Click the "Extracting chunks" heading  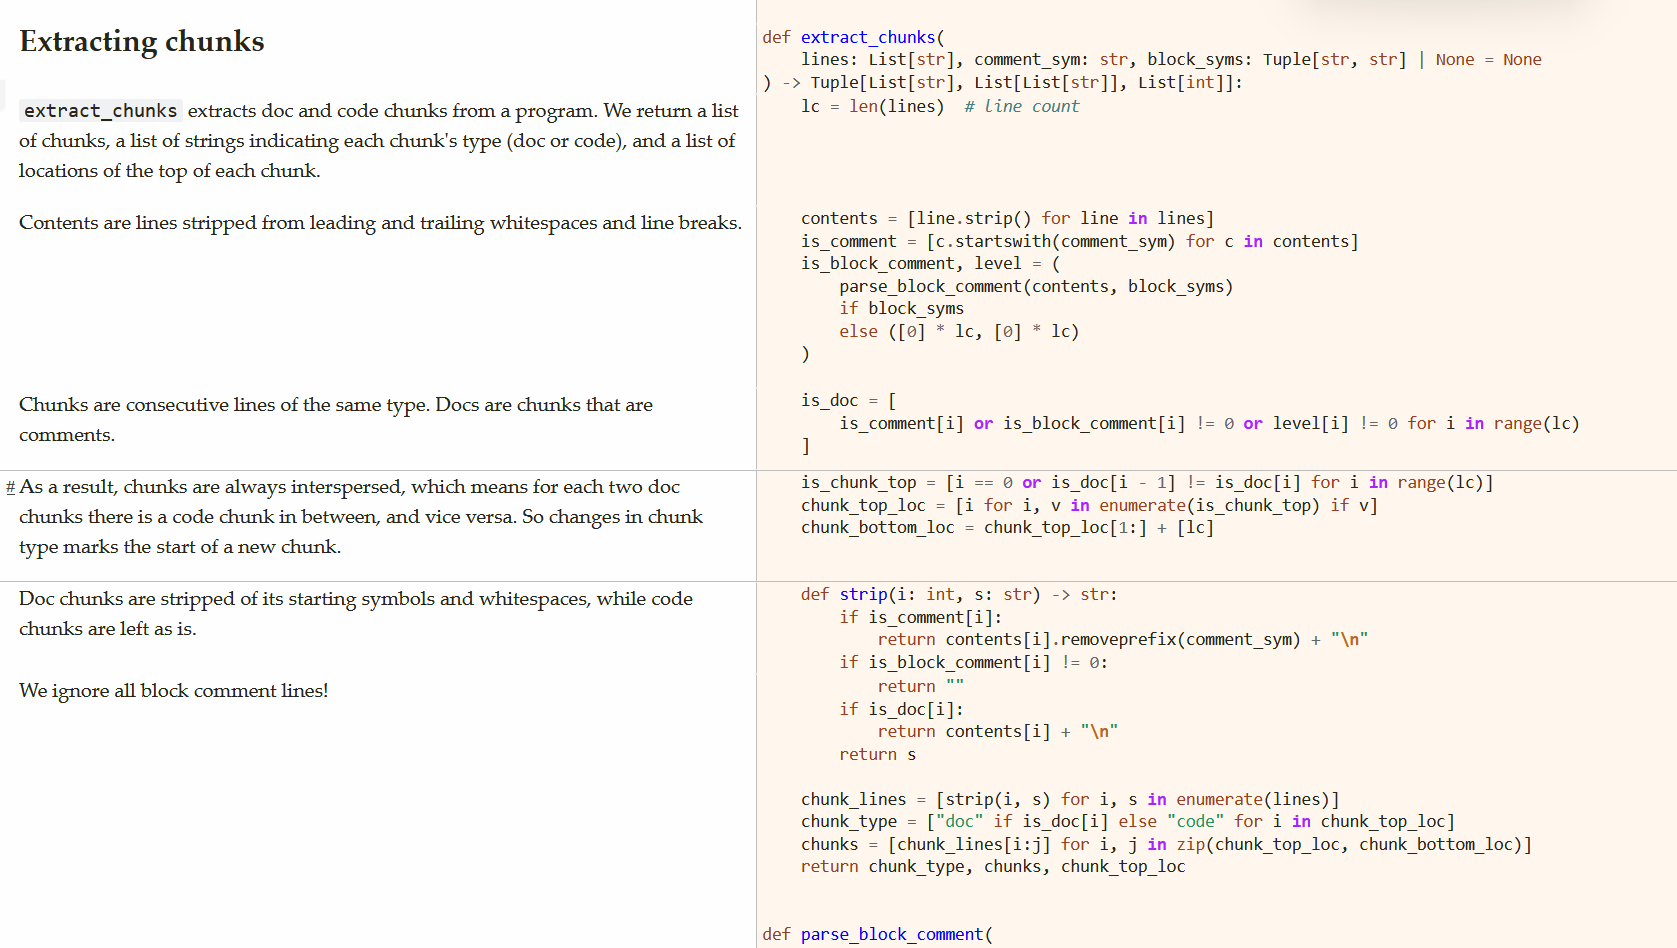(x=142, y=42)
